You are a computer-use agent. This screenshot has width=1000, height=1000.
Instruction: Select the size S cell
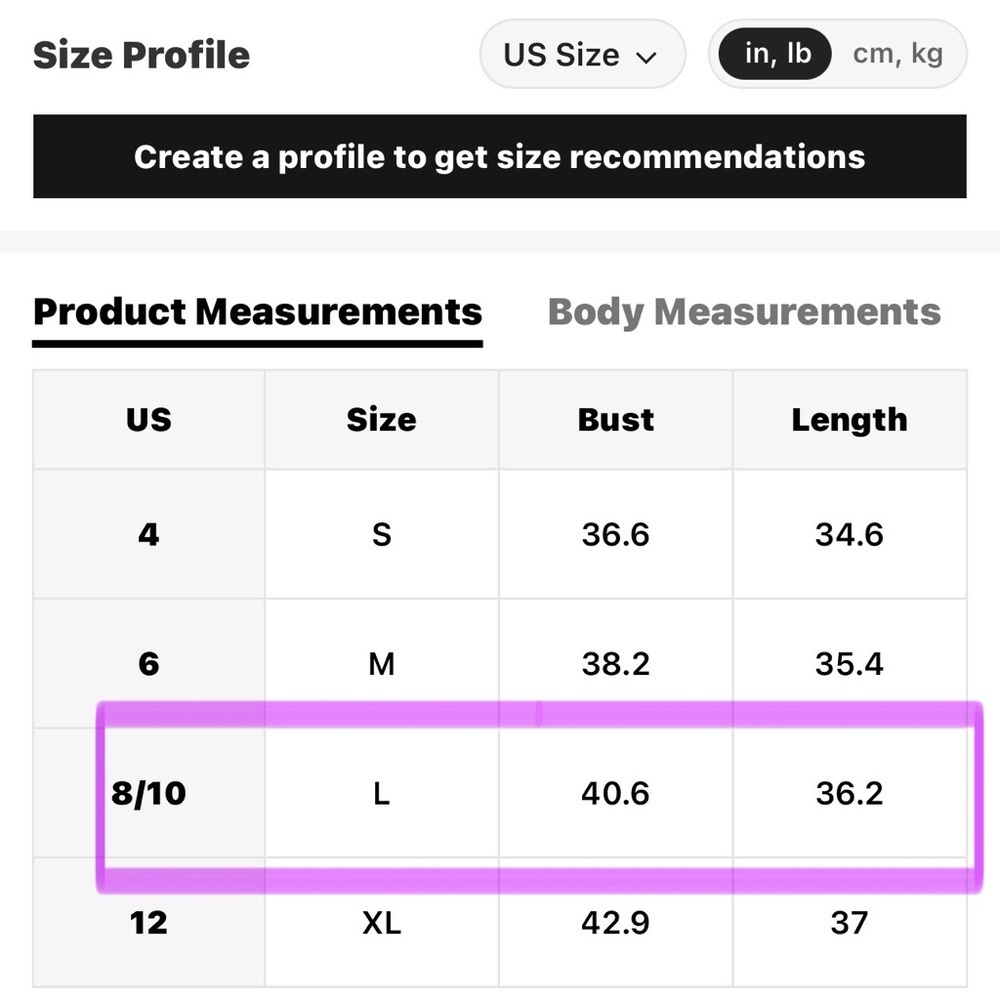381,534
